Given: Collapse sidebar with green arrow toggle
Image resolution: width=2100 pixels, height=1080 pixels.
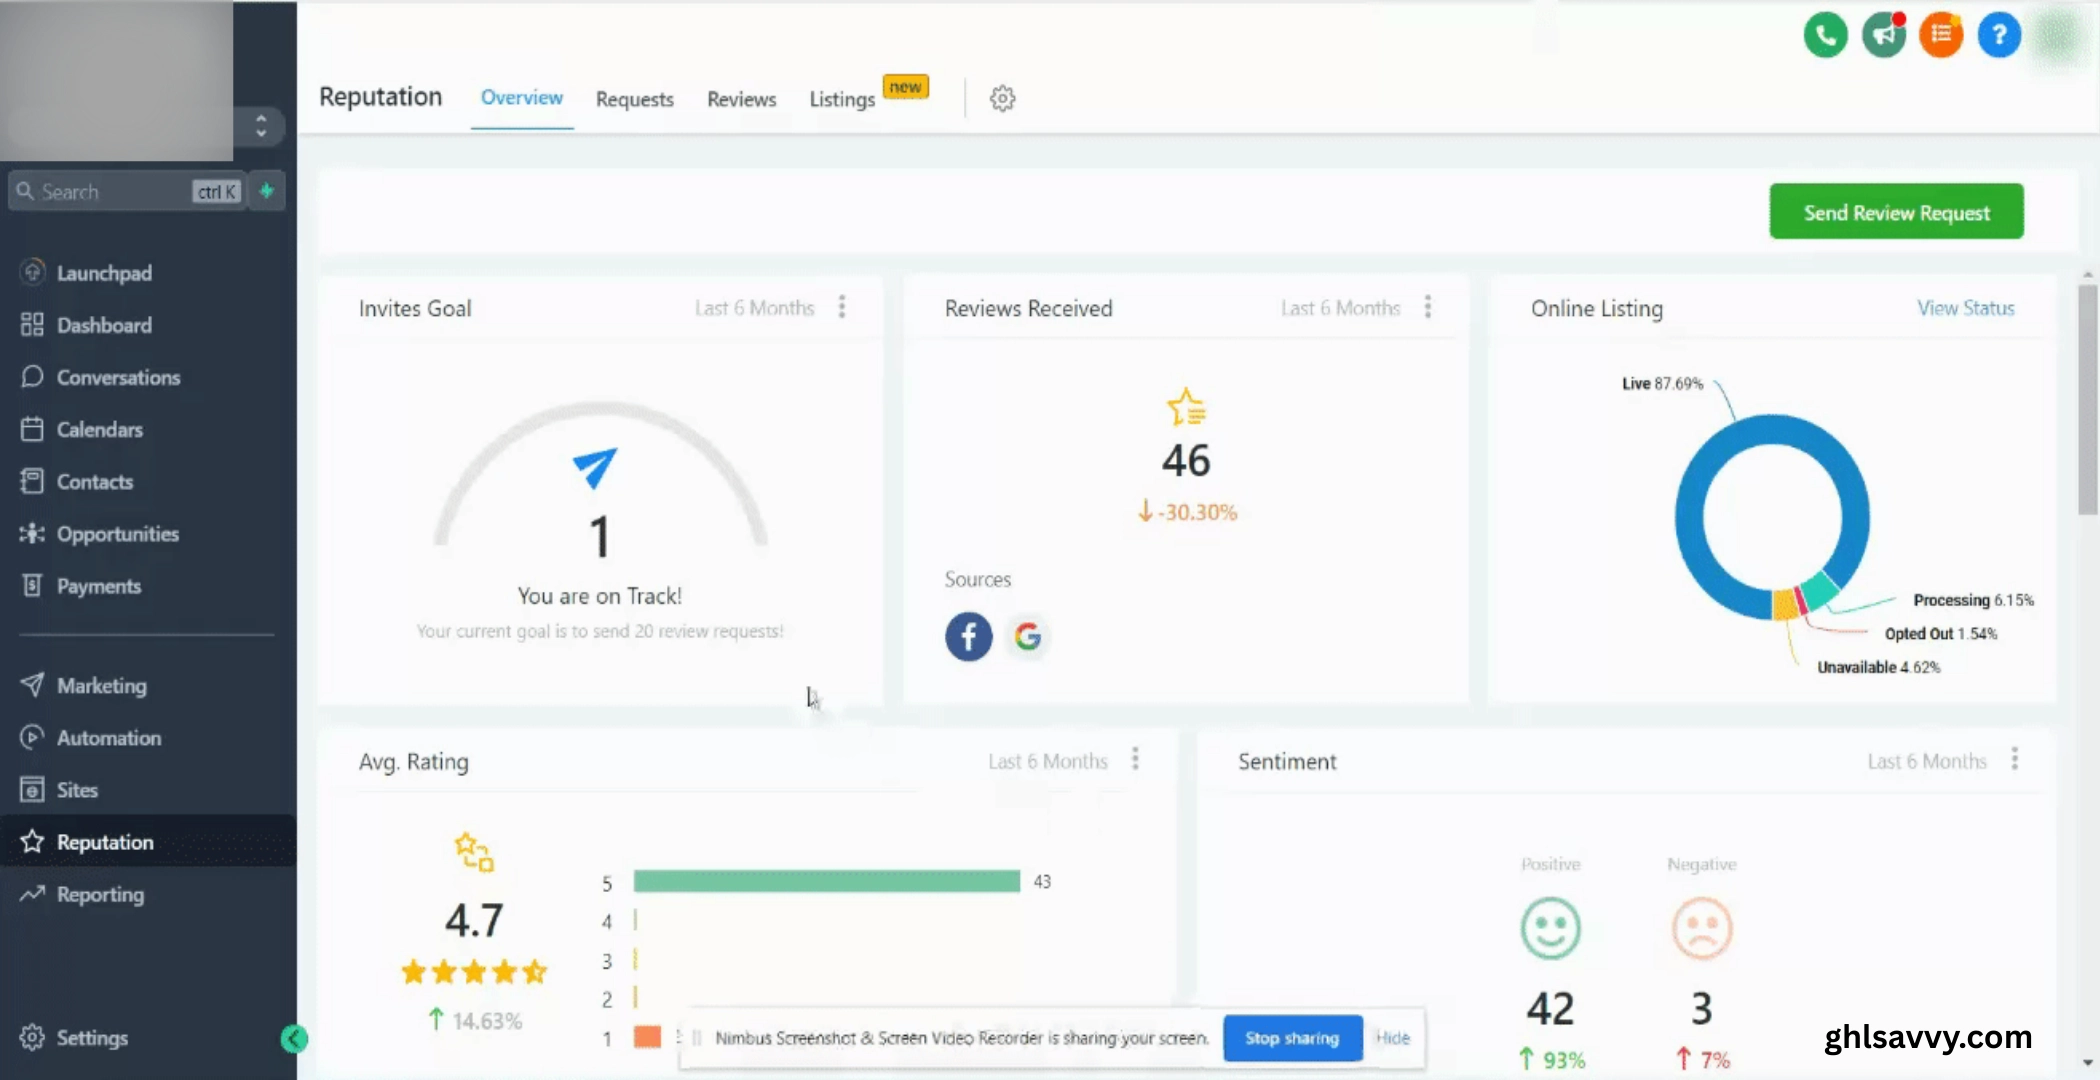Looking at the screenshot, I should (x=293, y=1039).
